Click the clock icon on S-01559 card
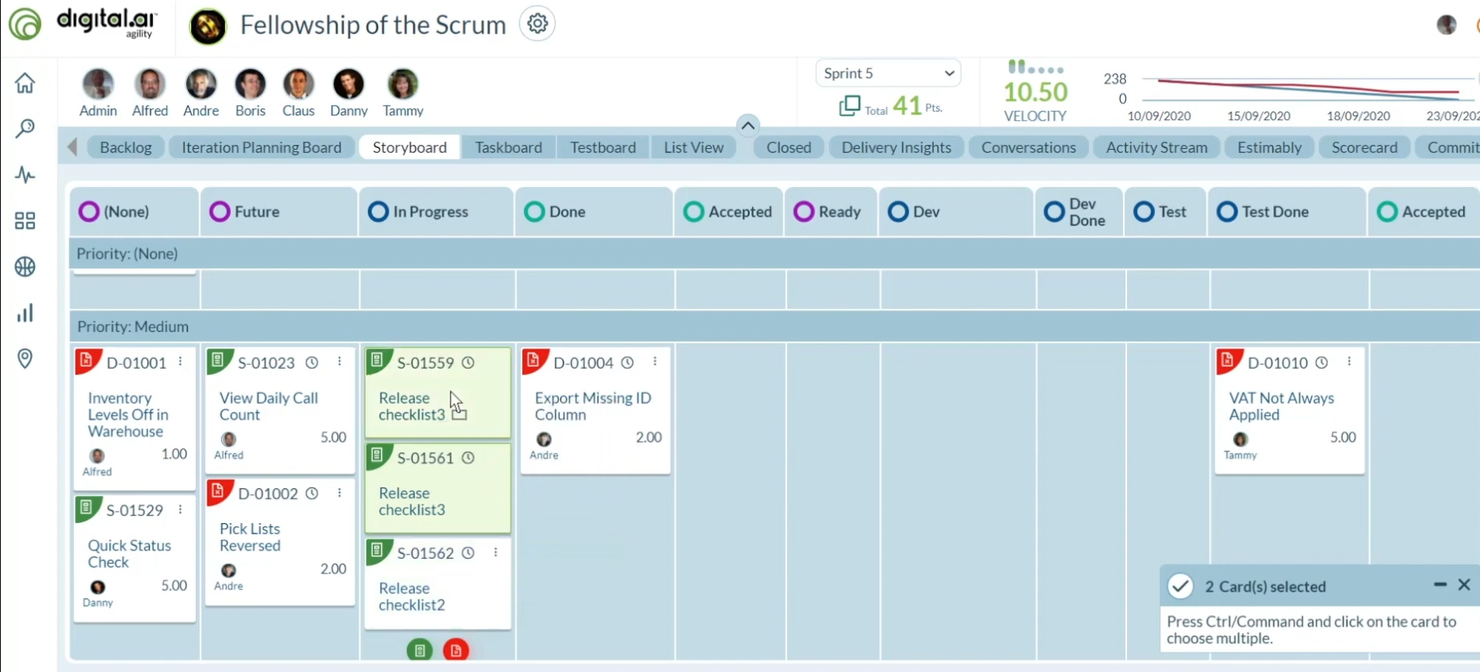1480x672 pixels. click(x=468, y=363)
